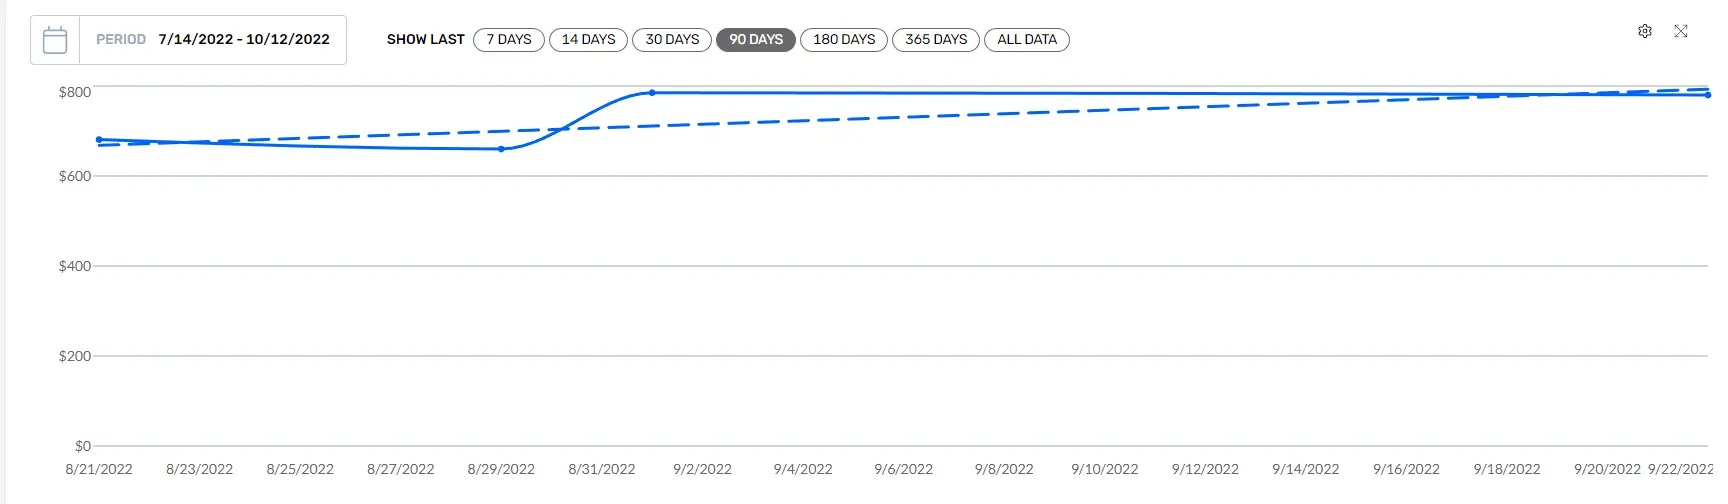
Task: Click the 9/10/2022 x-axis label
Action: (1105, 469)
